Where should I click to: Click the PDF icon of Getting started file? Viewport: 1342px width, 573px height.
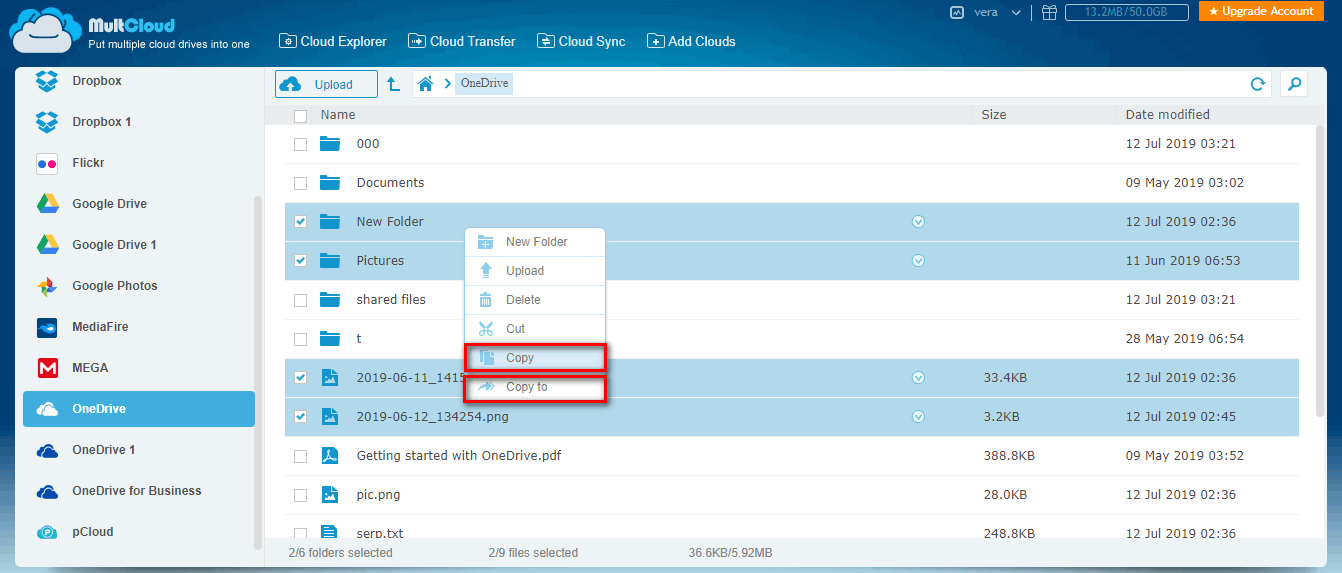tap(330, 455)
